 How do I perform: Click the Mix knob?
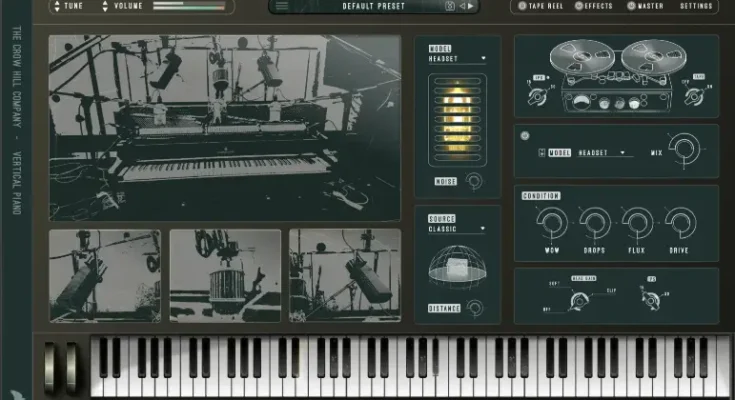pos(685,151)
